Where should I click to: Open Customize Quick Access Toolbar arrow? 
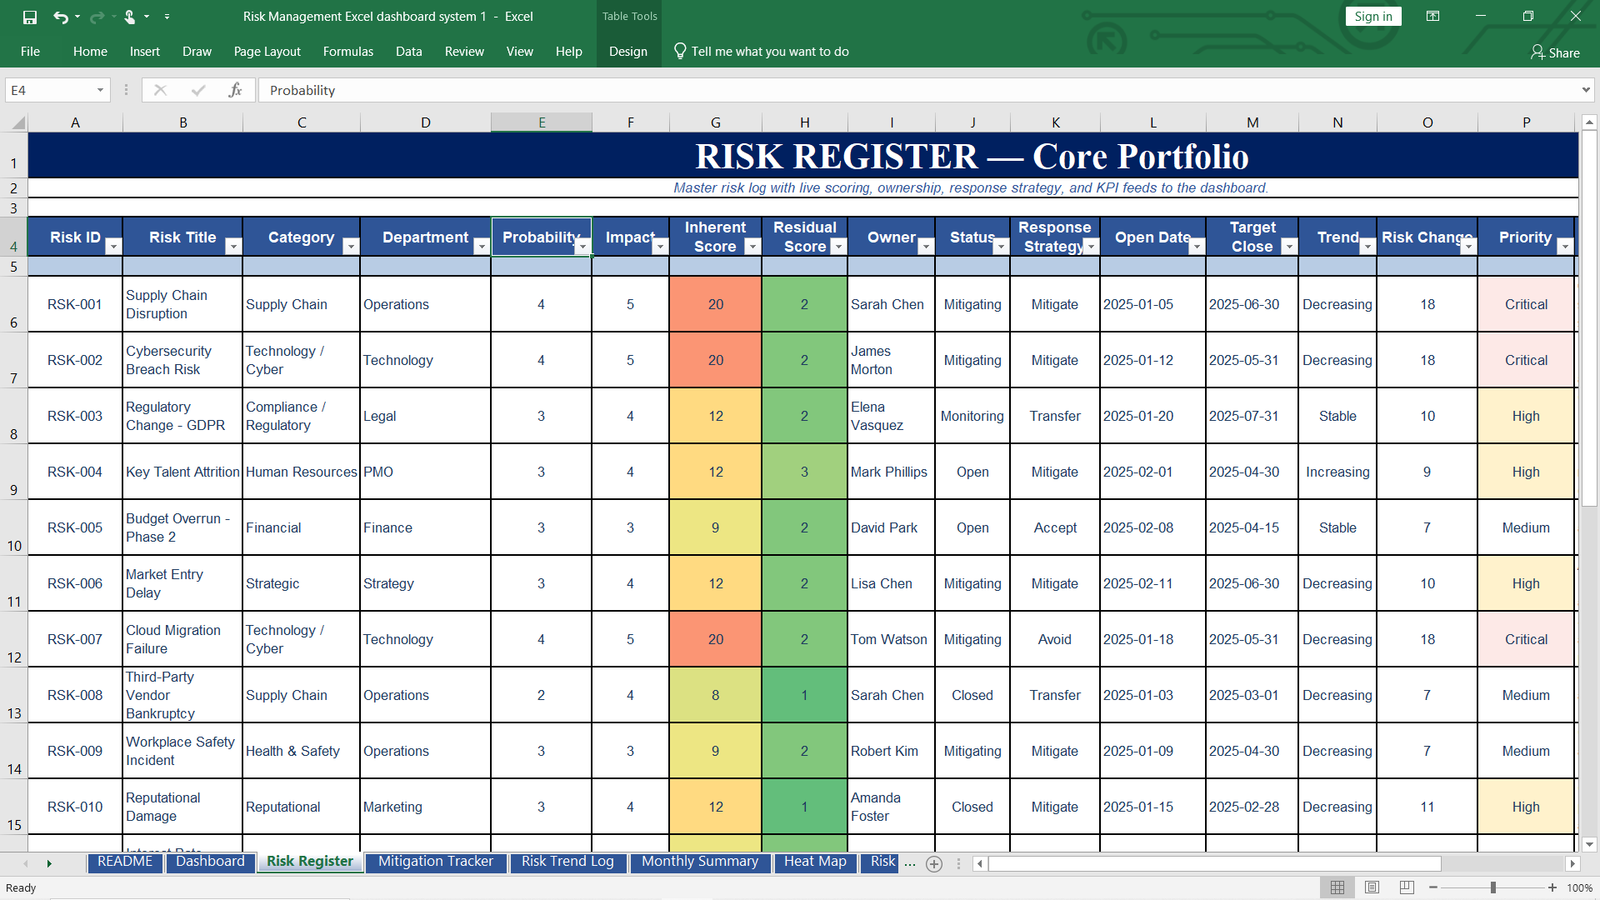167,17
